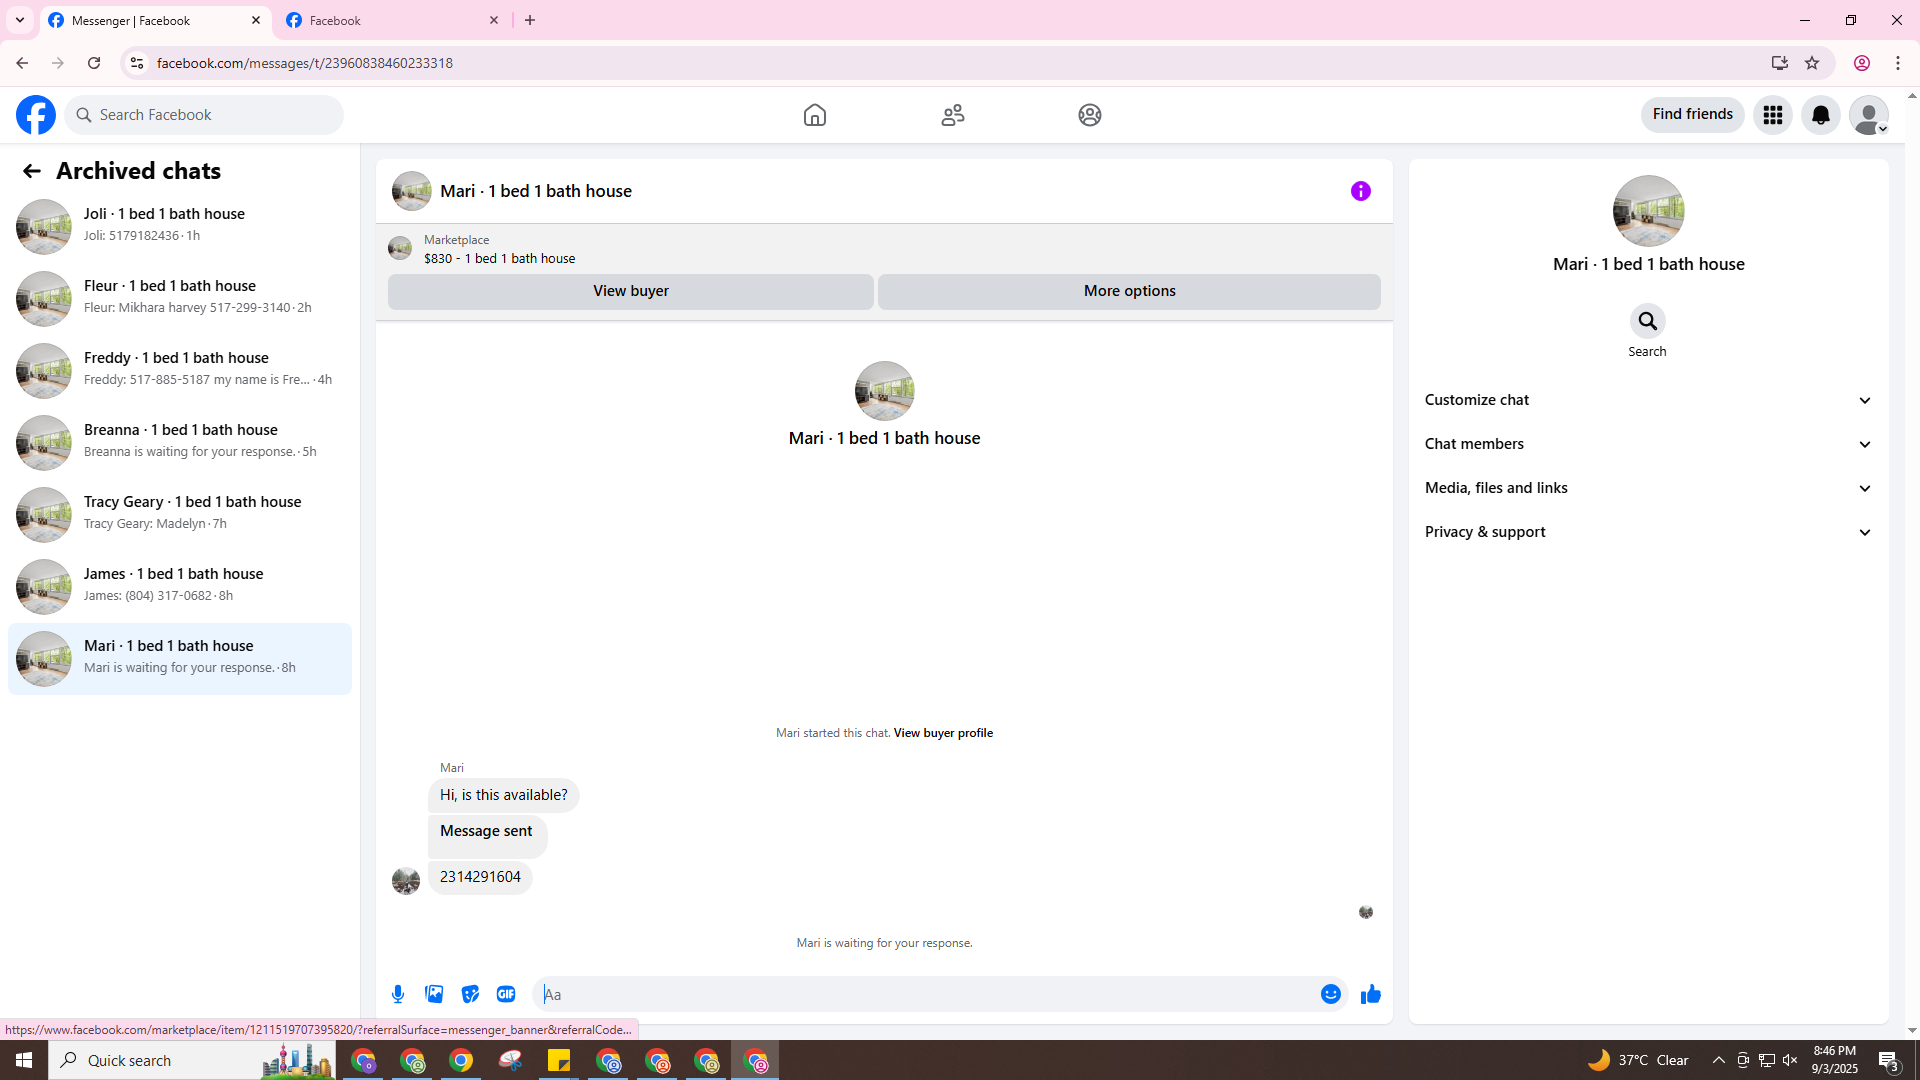Open the notifications bell
This screenshot has width=1920, height=1080.
[x=1821, y=115]
